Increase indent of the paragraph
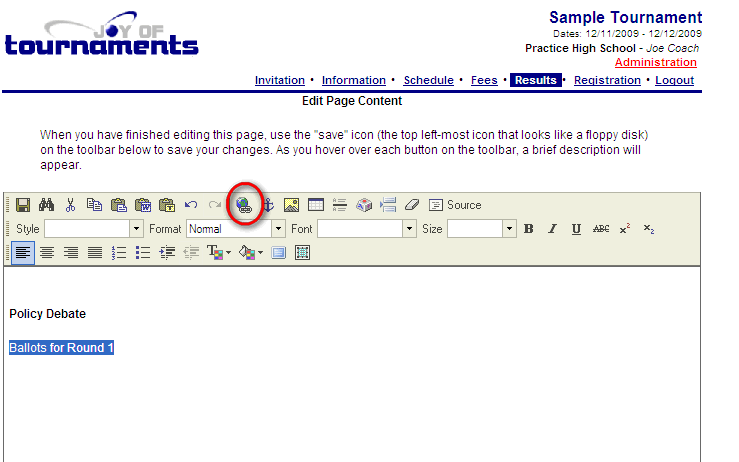 point(167,253)
